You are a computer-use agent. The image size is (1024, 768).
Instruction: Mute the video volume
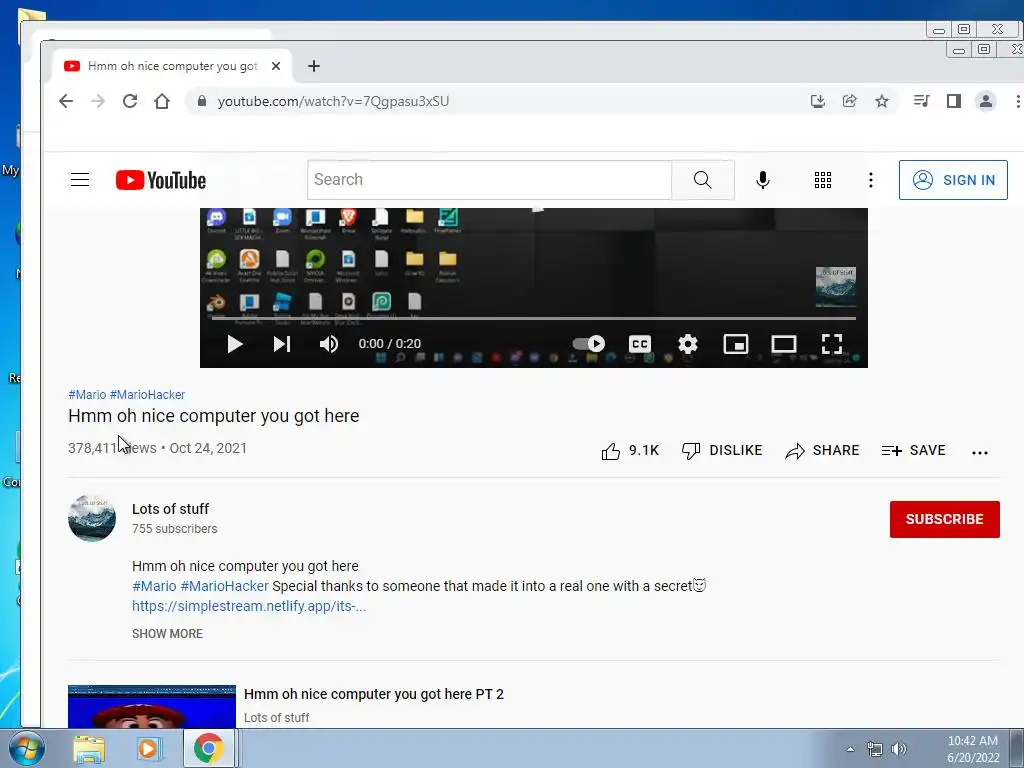[328, 344]
